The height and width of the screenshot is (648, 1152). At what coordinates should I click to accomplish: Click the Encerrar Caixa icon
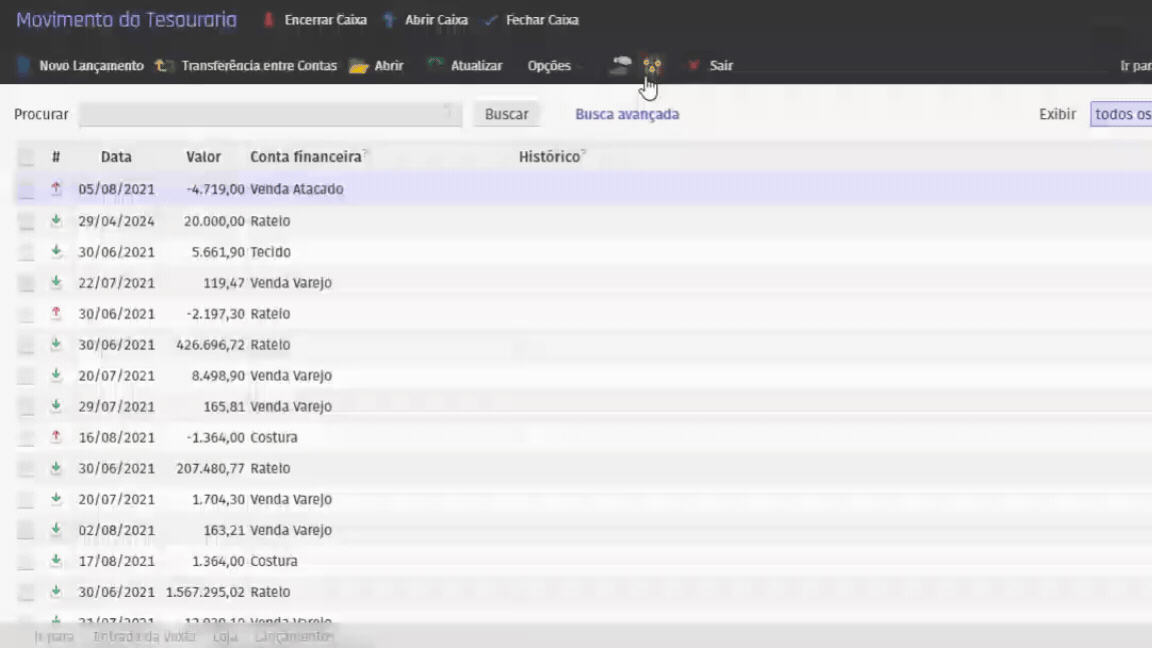pyautogui.click(x=268, y=20)
